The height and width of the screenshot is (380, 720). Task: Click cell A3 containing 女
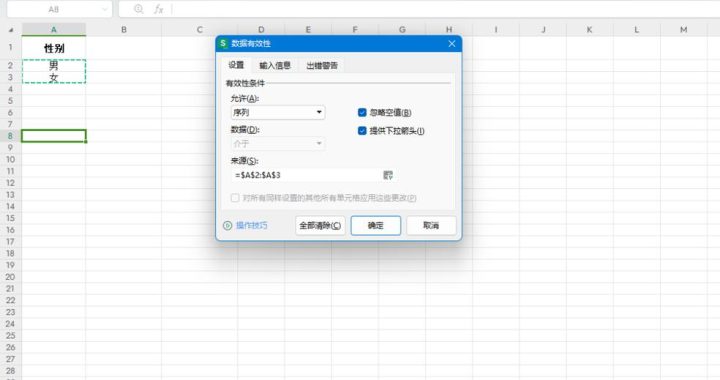(x=54, y=77)
